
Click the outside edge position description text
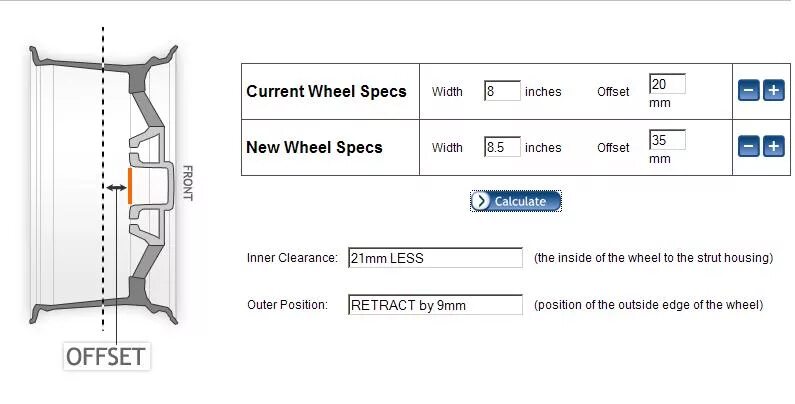point(648,305)
